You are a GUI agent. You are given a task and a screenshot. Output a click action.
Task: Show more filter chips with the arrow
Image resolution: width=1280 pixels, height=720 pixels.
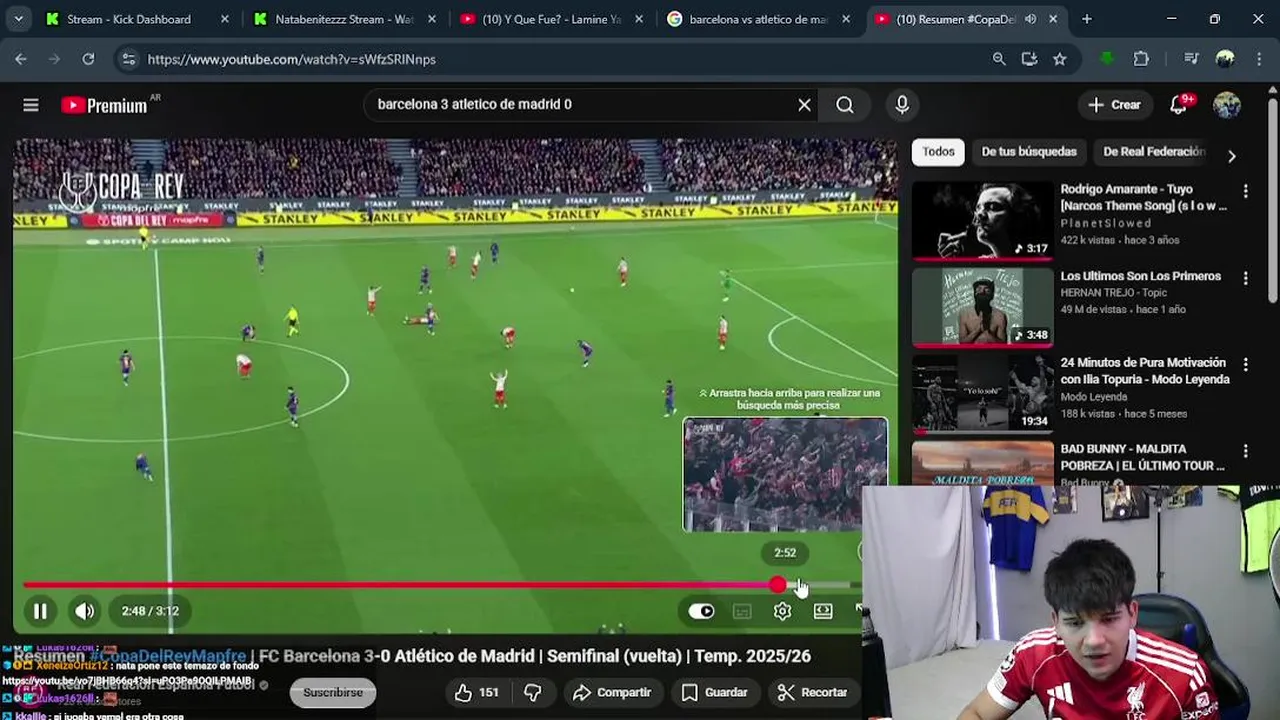point(1231,155)
